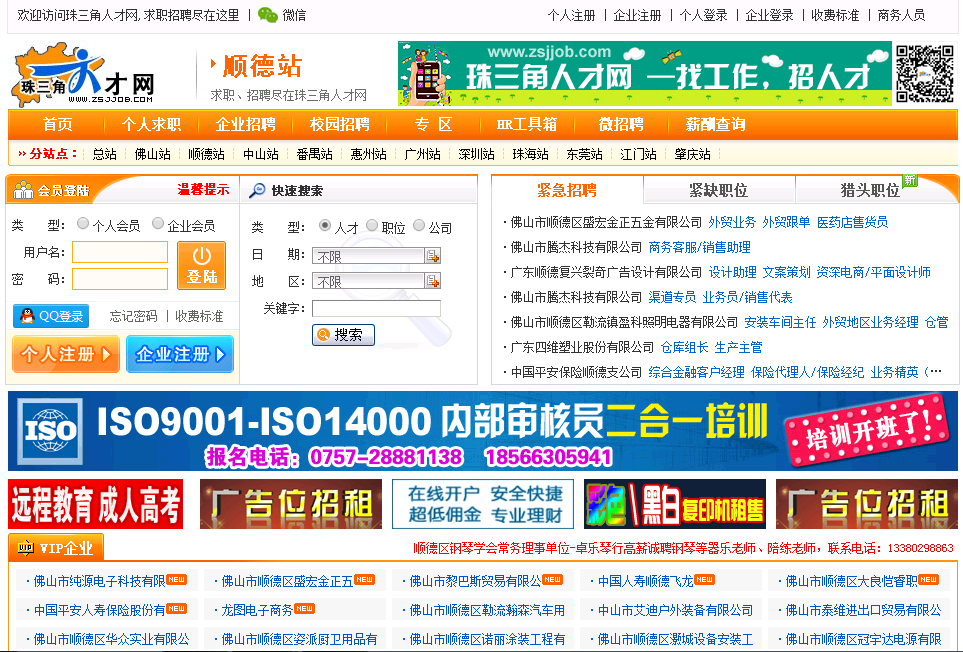Open 企业招聘 navigation item
The width and height of the screenshot is (963, 652).
tap(246, 125)
